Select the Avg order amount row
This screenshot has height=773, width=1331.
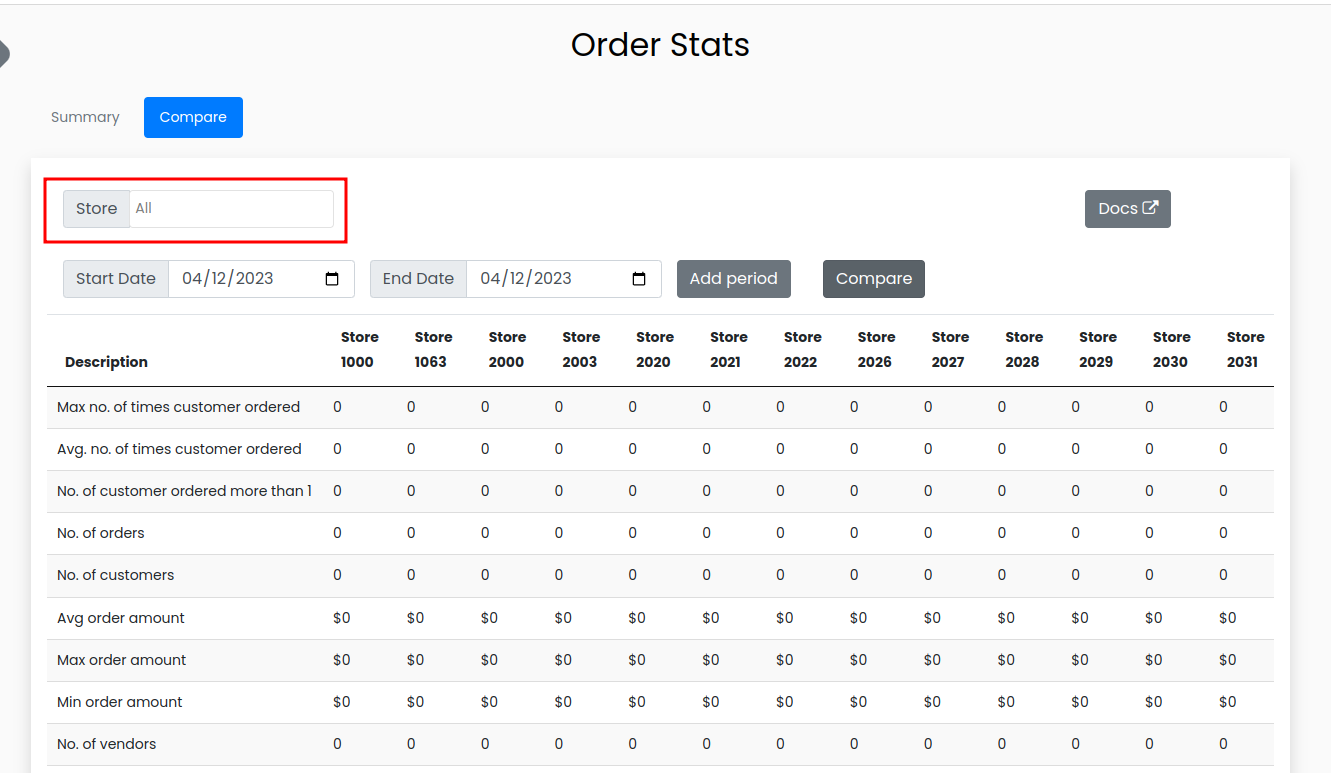(x=121, y=618)
